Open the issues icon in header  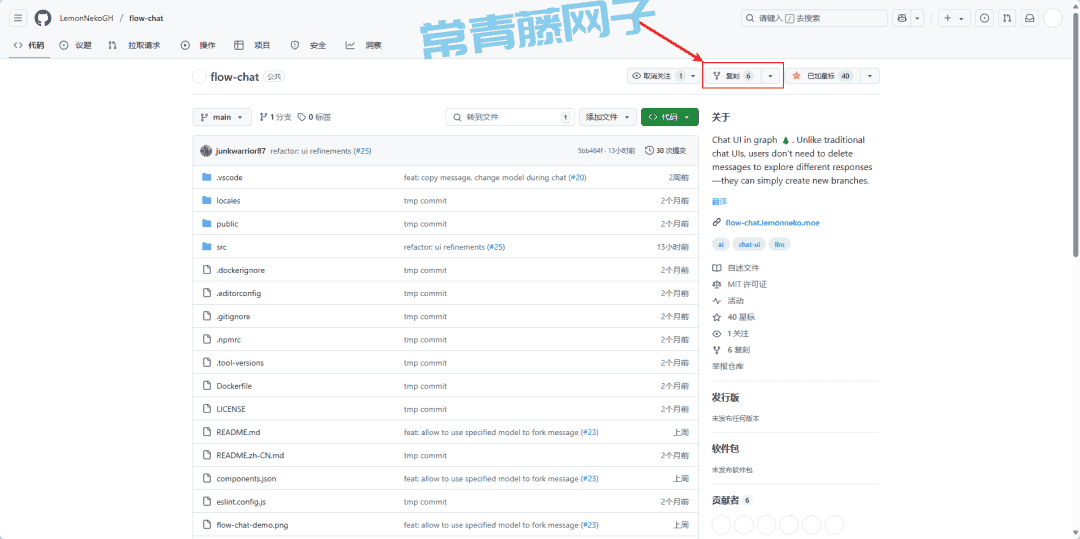985,19
